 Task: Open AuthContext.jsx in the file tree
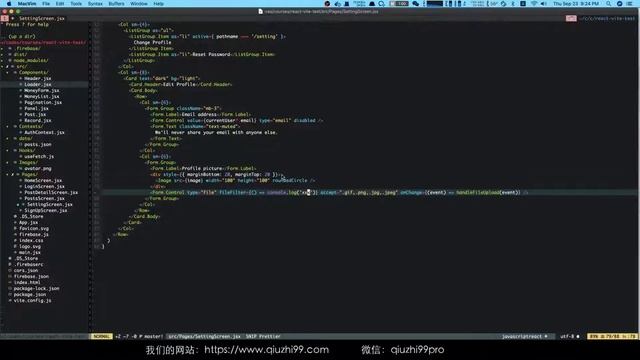[x=44, y=132]
